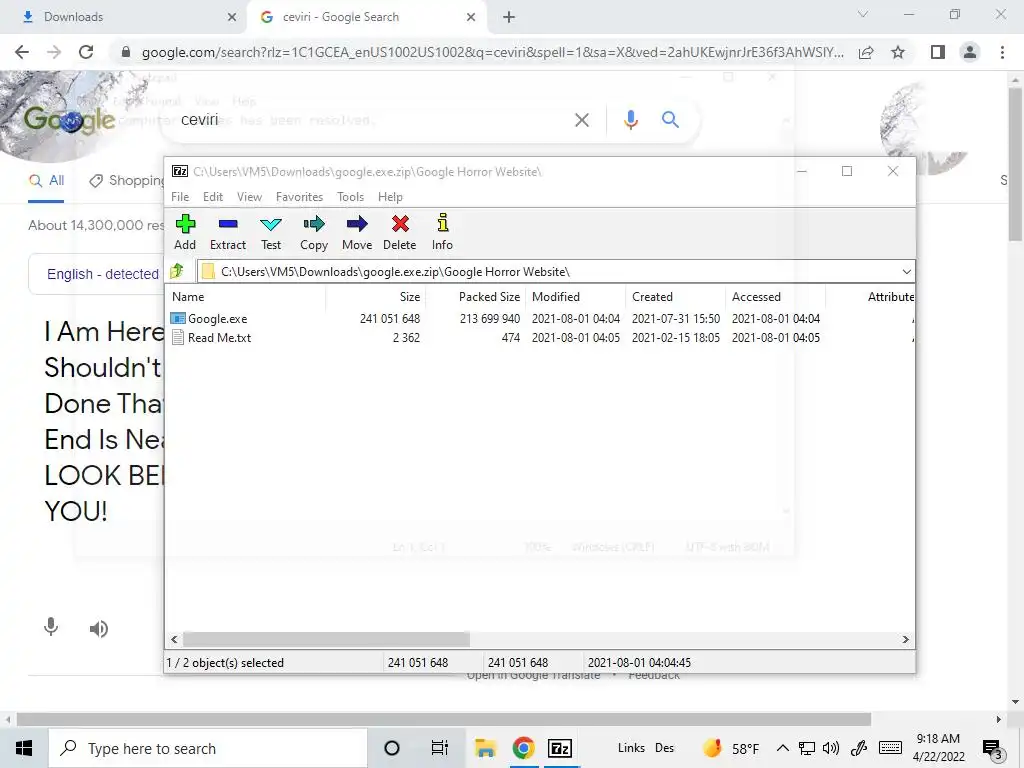
Task: Click the Google search magnifier button
Action: click(x=670, y=120)
